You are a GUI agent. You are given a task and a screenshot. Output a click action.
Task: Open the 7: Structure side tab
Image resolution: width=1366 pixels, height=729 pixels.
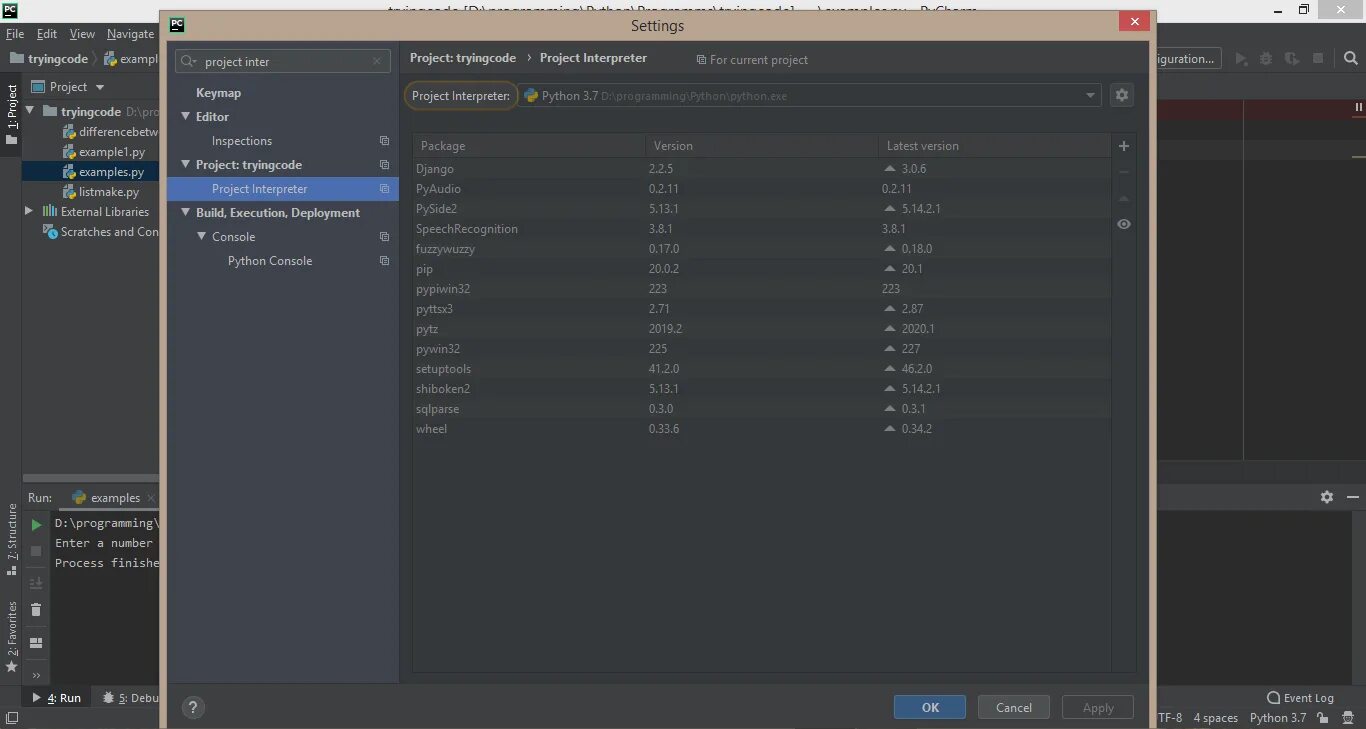pyautogui.click(x=12, y=540)
